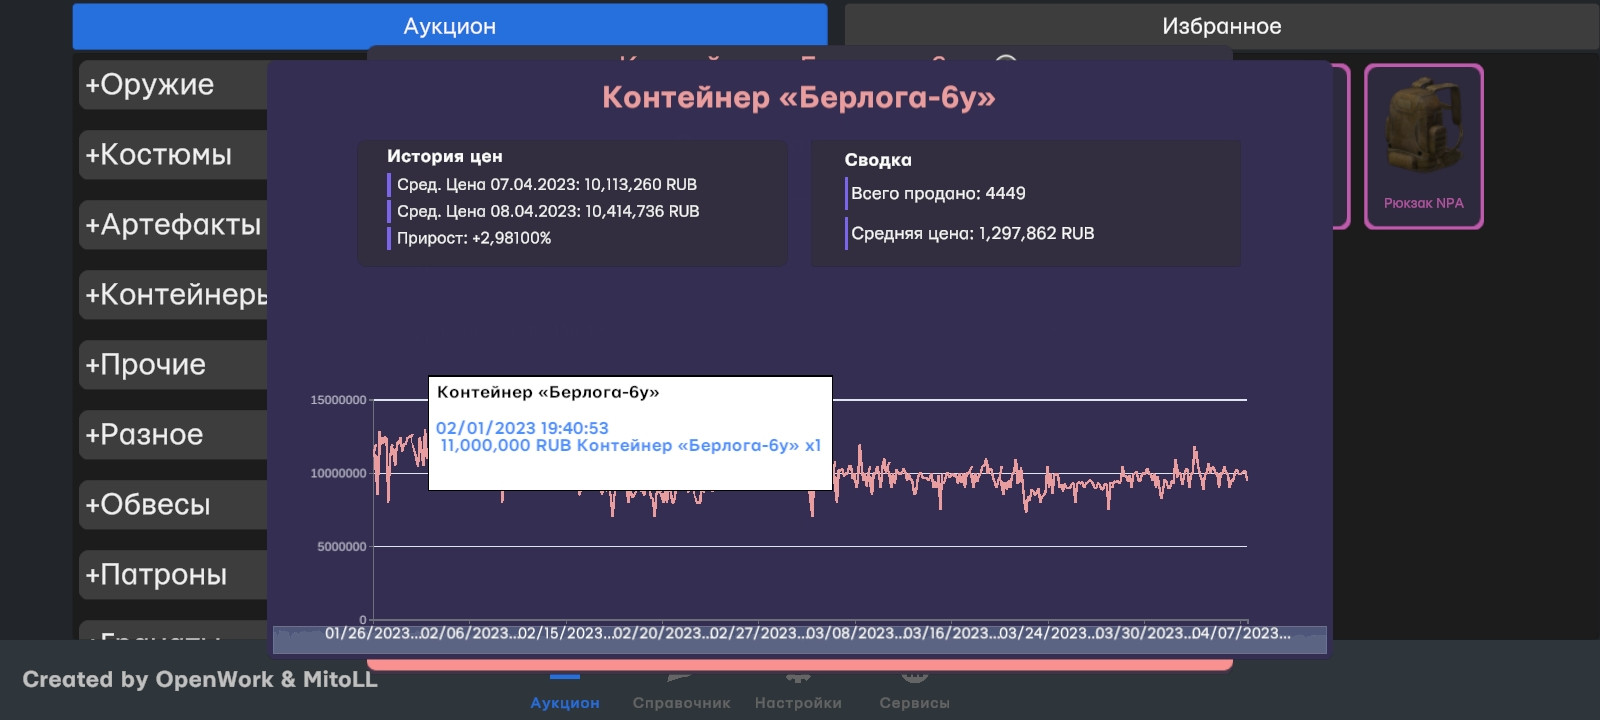Expand the +Обвесы category
This screenshot has height=720, width=1600.
tap(173, 505)
